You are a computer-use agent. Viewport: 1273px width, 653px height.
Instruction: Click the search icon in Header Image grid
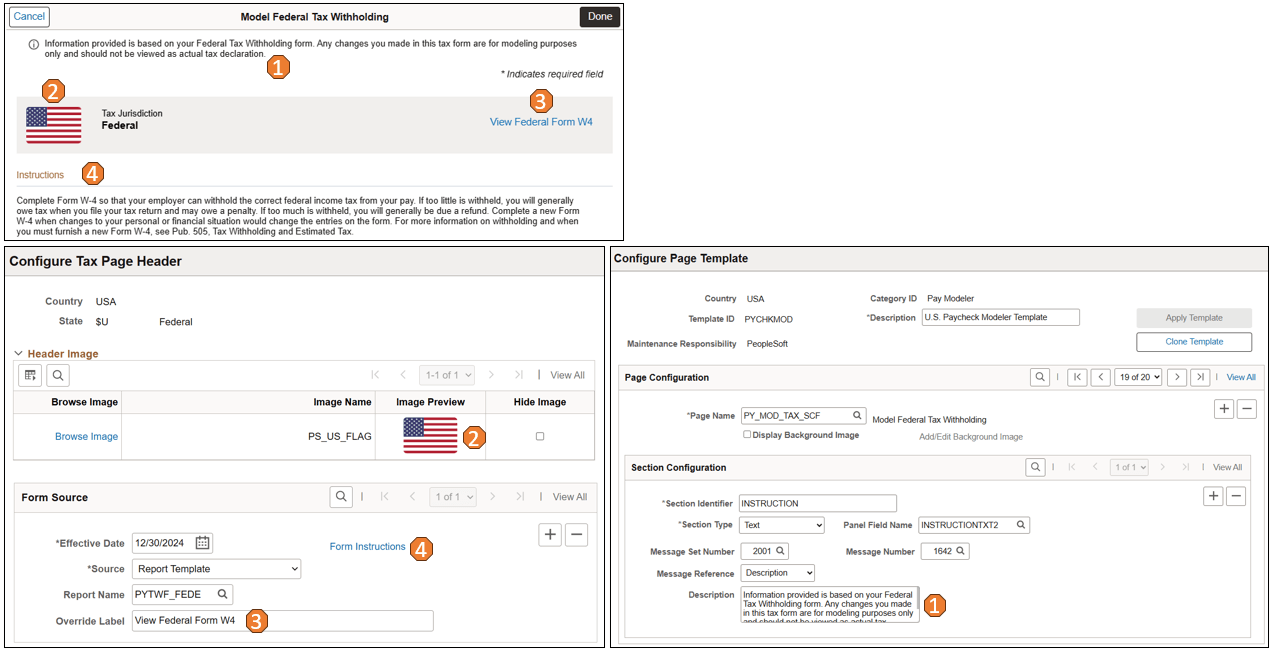[58, 374]
